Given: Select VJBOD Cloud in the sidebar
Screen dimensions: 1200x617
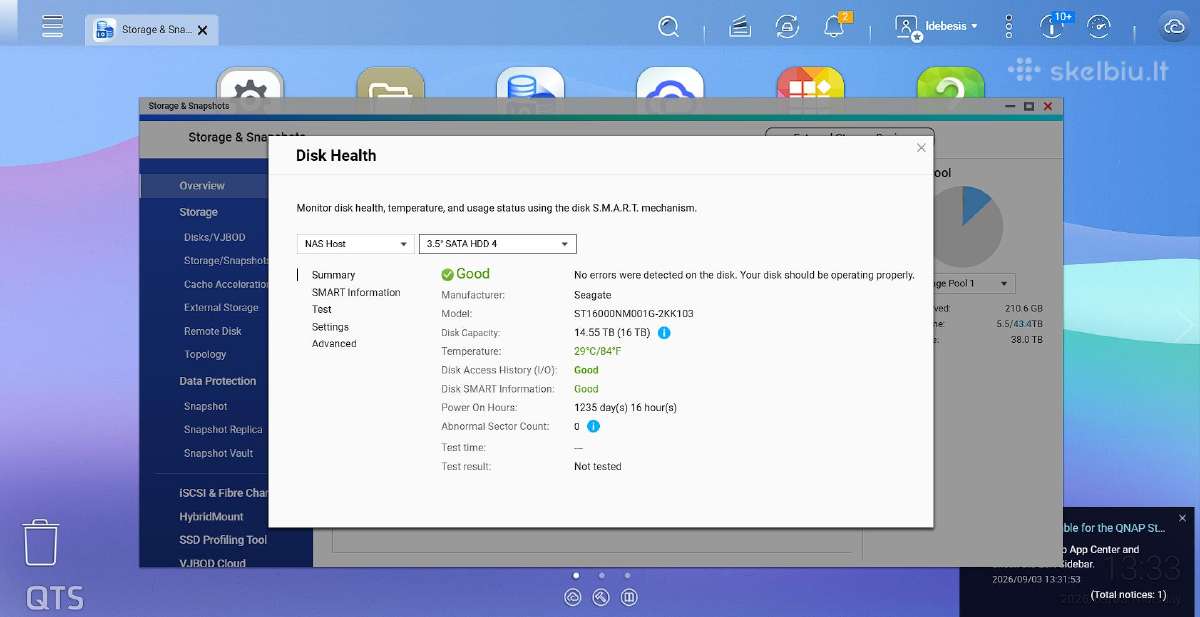Looking at the screenshot, I should click(212, 562).
